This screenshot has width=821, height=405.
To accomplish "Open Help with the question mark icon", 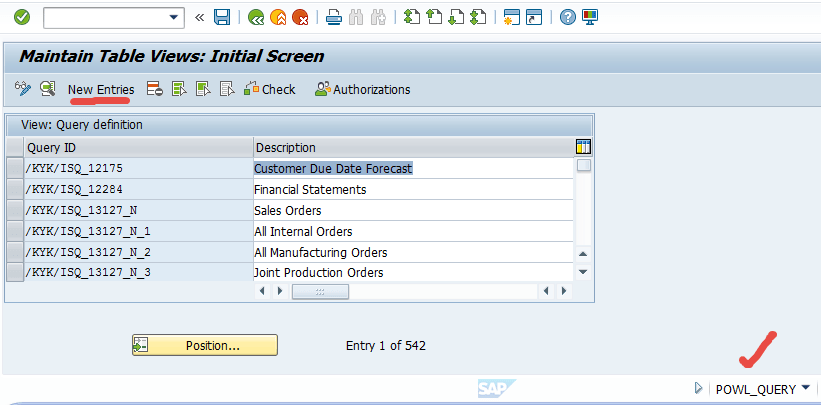I will [x=567, y=17].
